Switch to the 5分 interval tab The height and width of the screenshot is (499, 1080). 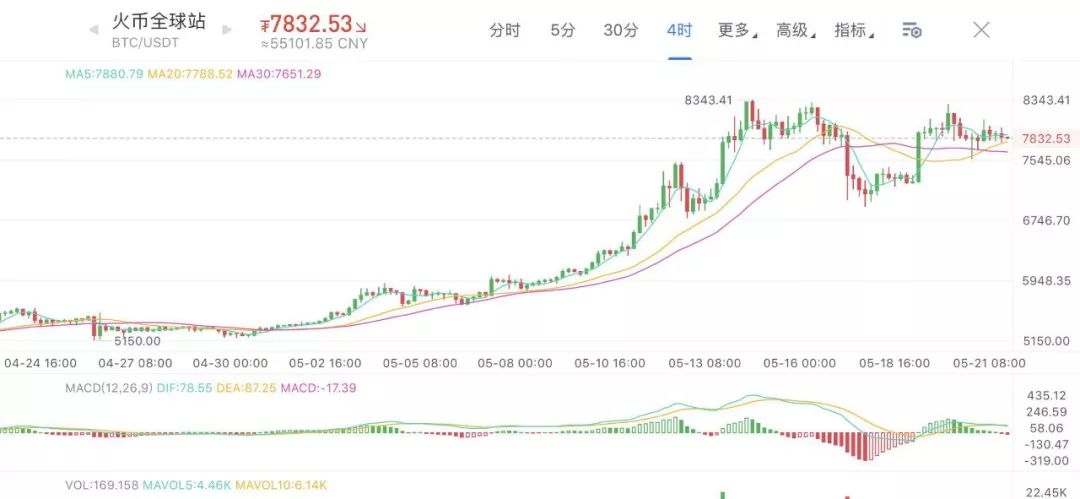pyautogui.click(x=563, y=30)
